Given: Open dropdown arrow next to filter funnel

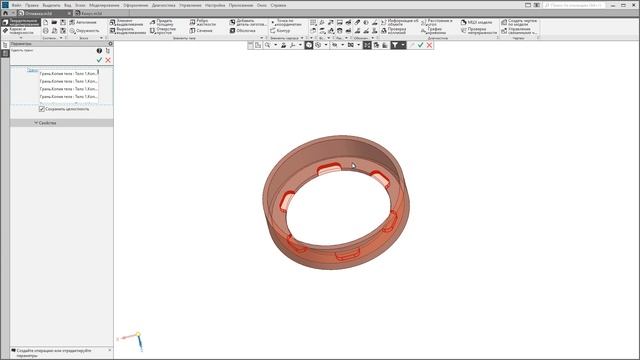Looking at the screenshot, I should click(403, 45).
